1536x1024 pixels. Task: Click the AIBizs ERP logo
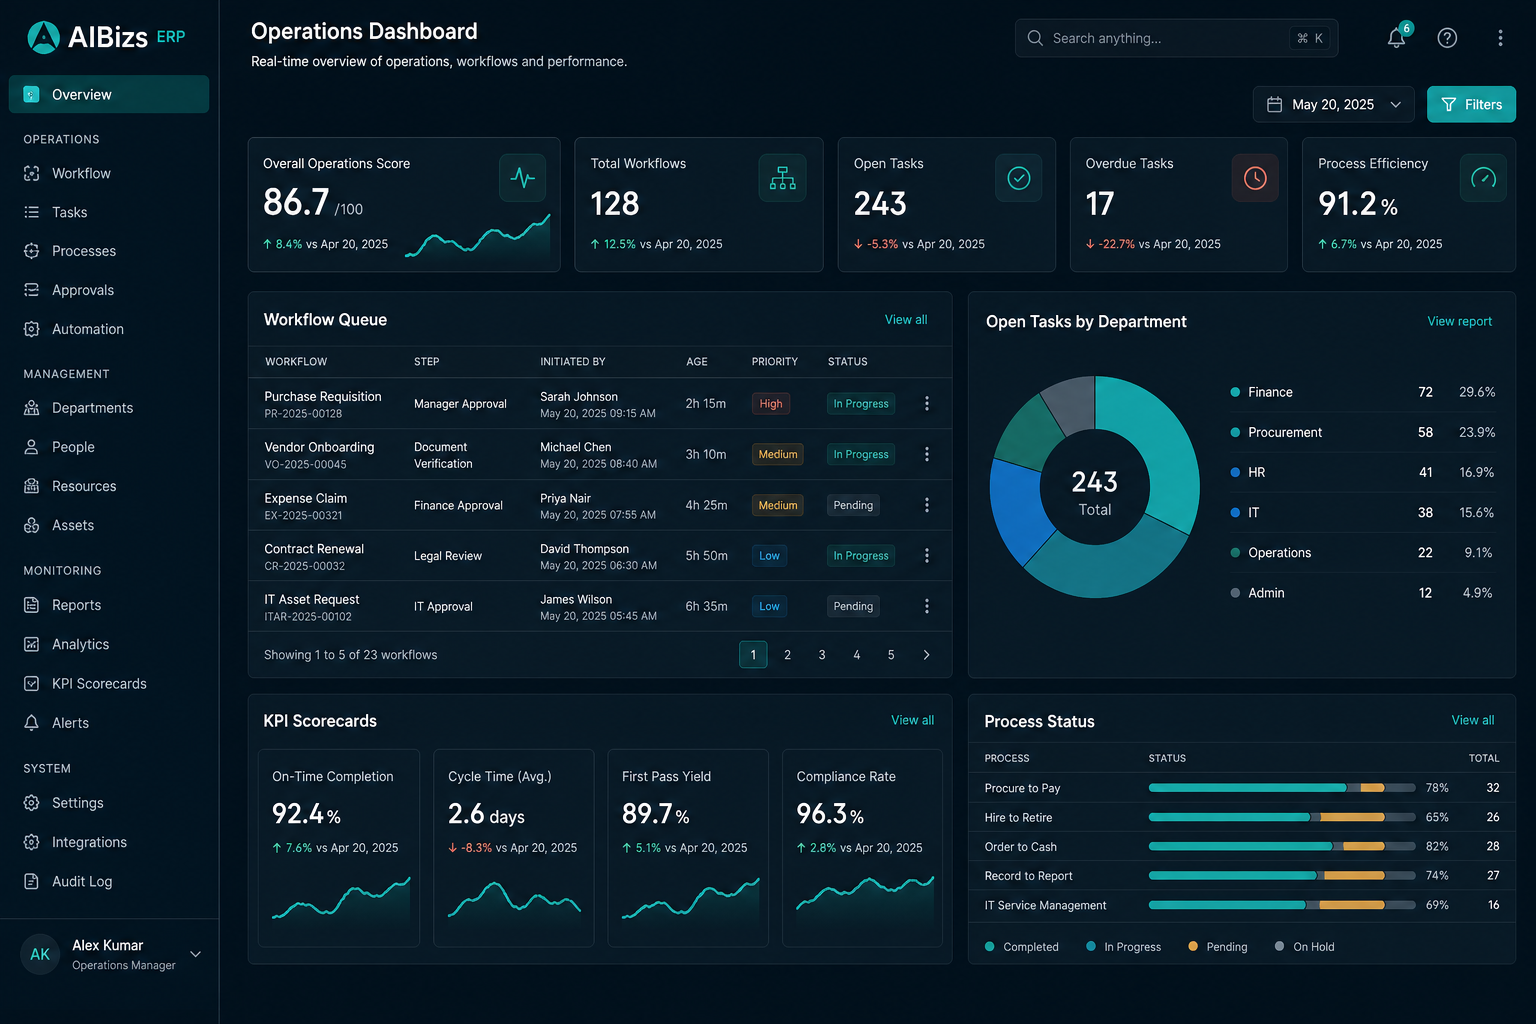[106, 37]
